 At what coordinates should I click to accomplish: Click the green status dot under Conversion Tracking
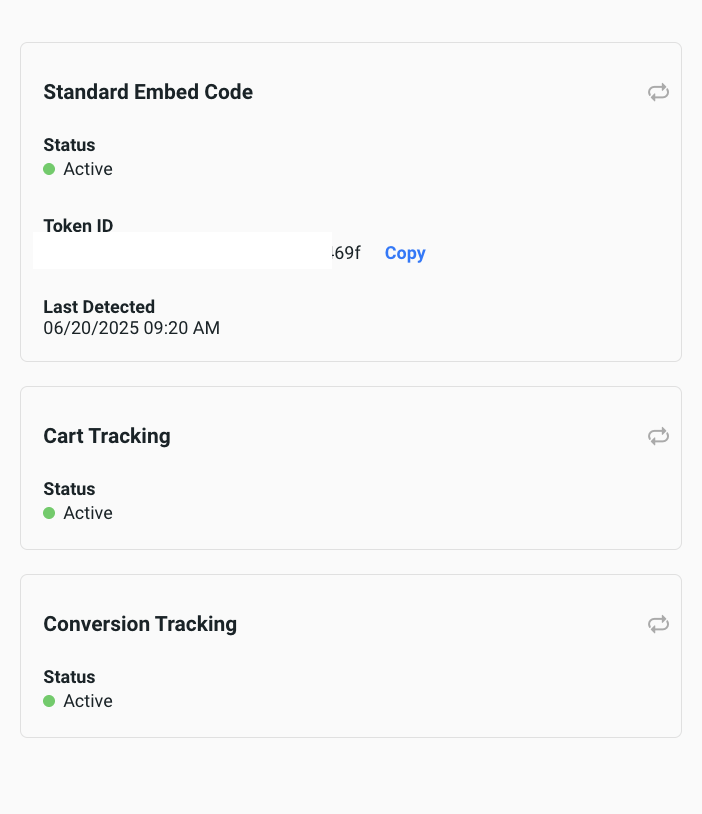(x=49, y=701)
